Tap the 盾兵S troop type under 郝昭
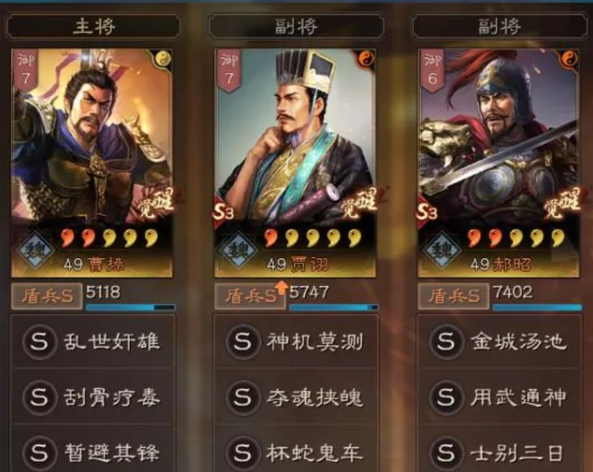This screenshot has width=593, height=472. [453, 296]
